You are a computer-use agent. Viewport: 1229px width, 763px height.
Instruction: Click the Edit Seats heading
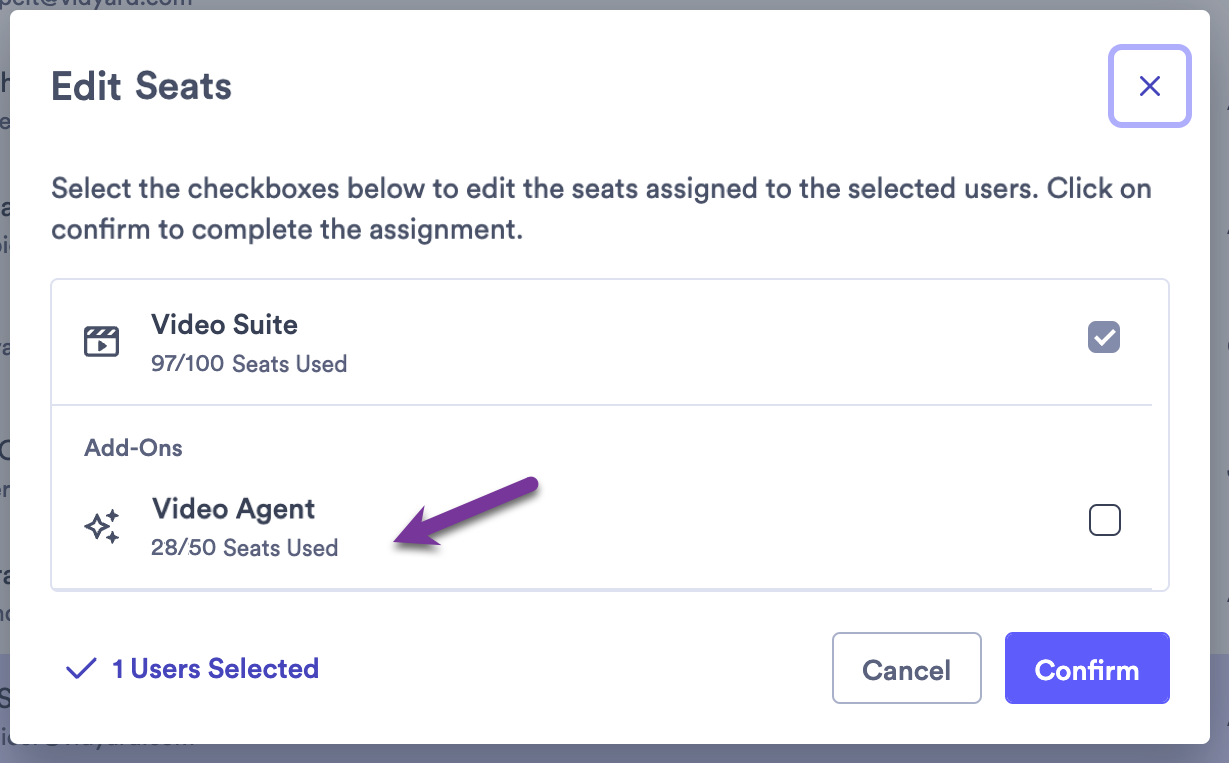pyautogui.click(x=140, y=86)
